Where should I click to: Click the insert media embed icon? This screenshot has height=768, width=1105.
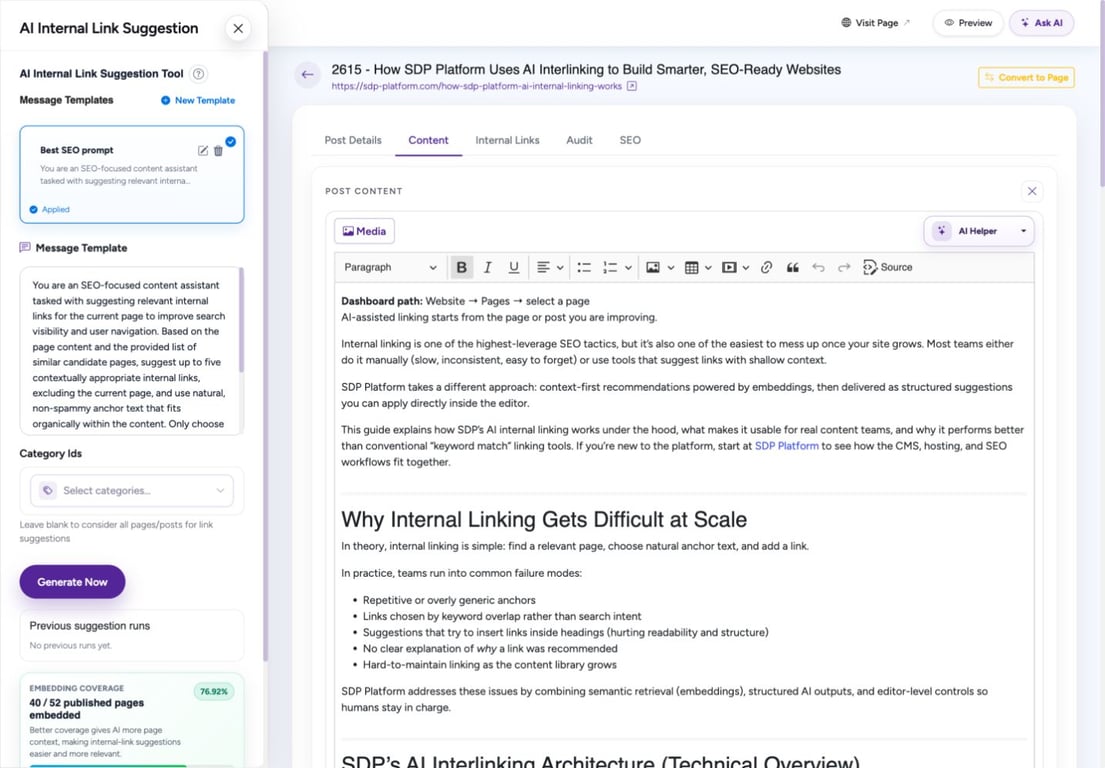click(x=729, y=268)
